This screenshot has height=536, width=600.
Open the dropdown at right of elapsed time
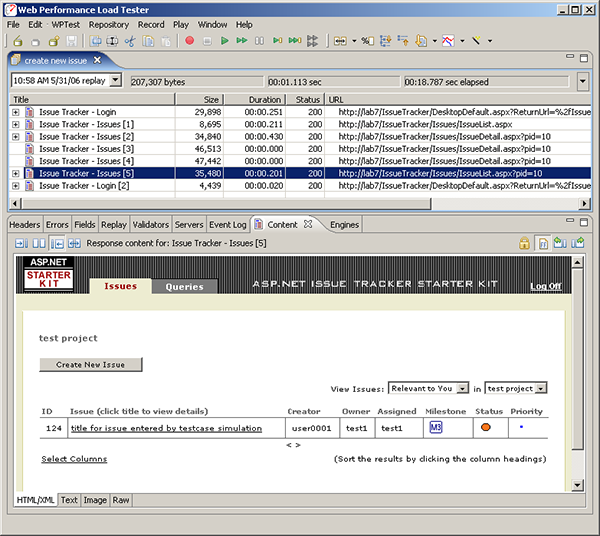582,81
